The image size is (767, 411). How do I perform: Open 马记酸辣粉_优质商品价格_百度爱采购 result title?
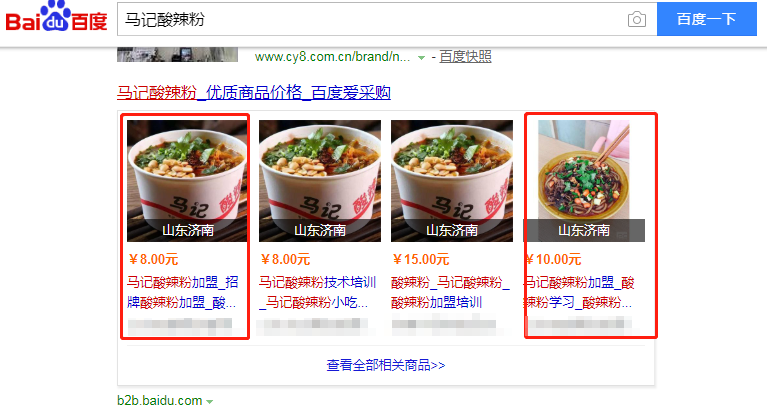click(254, 92)
